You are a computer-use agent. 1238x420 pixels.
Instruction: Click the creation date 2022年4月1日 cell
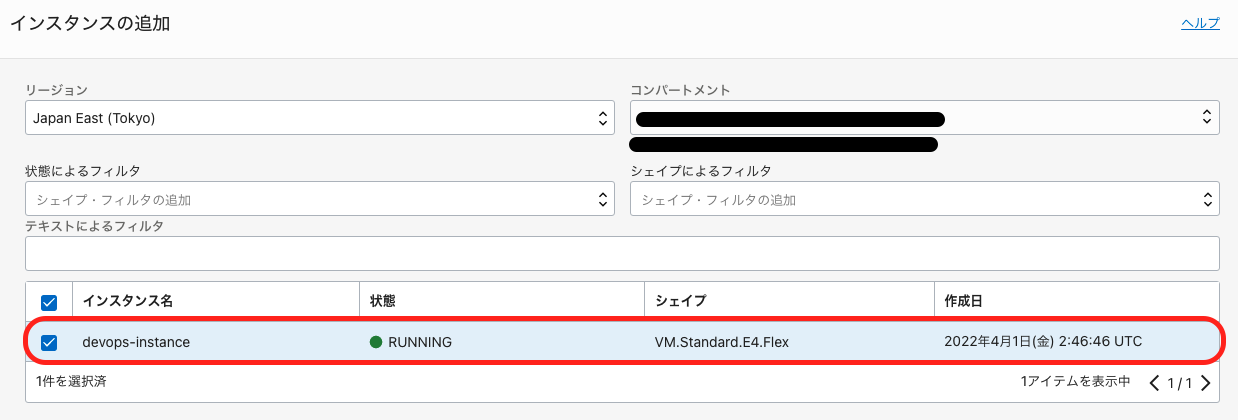pyautogui.click(x=1042, y=342)
